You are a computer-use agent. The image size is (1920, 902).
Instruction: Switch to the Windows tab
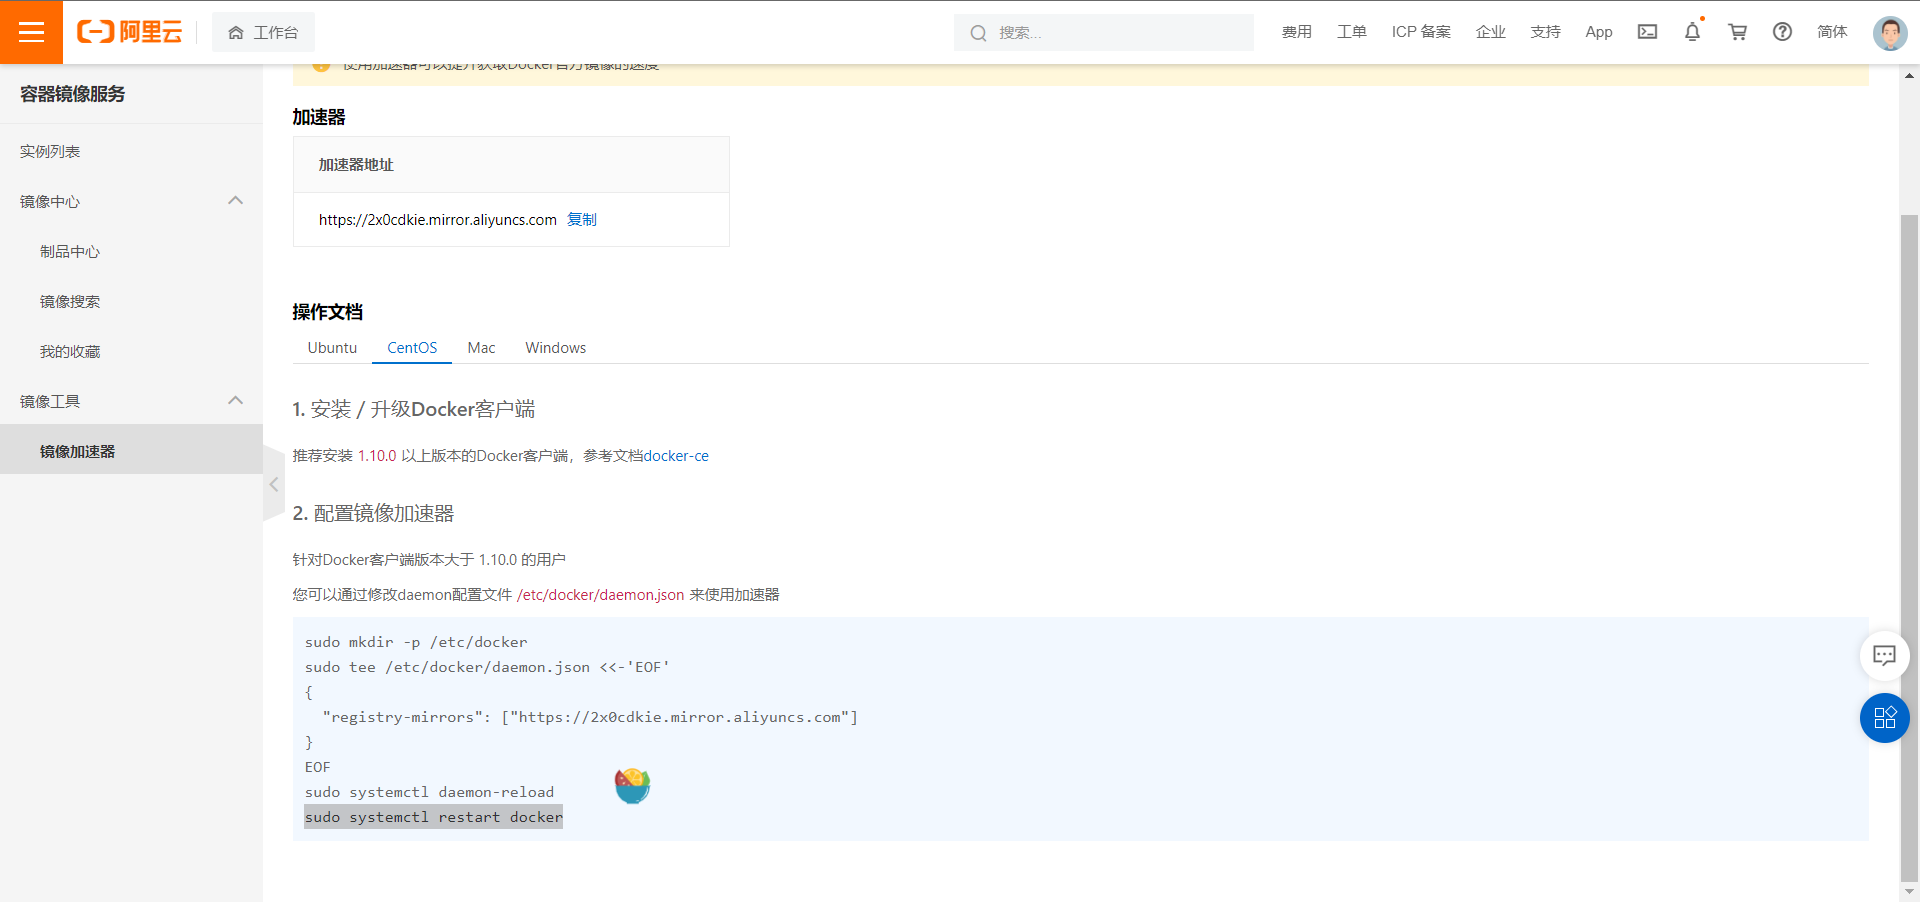[555, 348]
